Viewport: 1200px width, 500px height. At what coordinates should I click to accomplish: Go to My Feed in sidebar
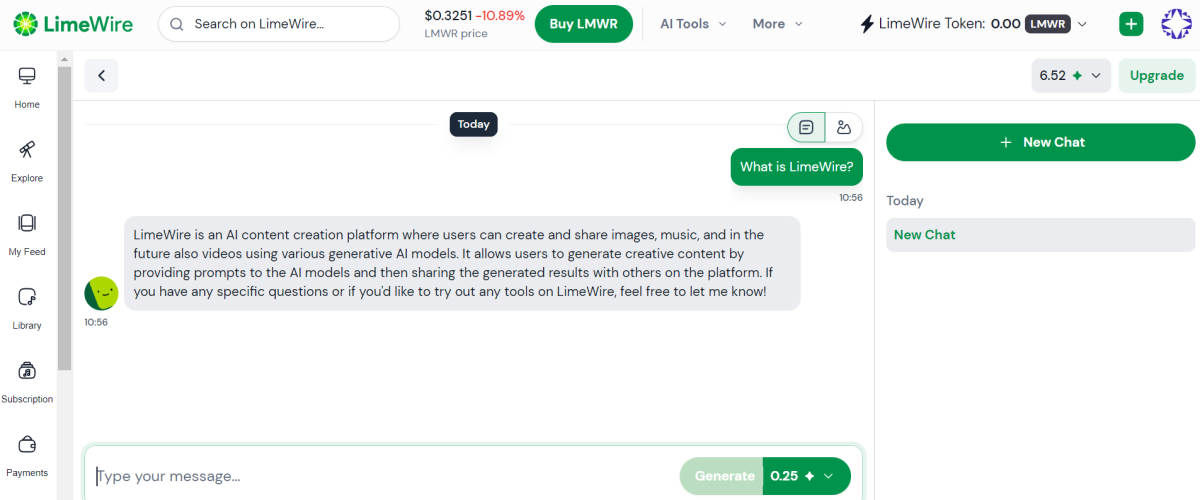point(27,233)
